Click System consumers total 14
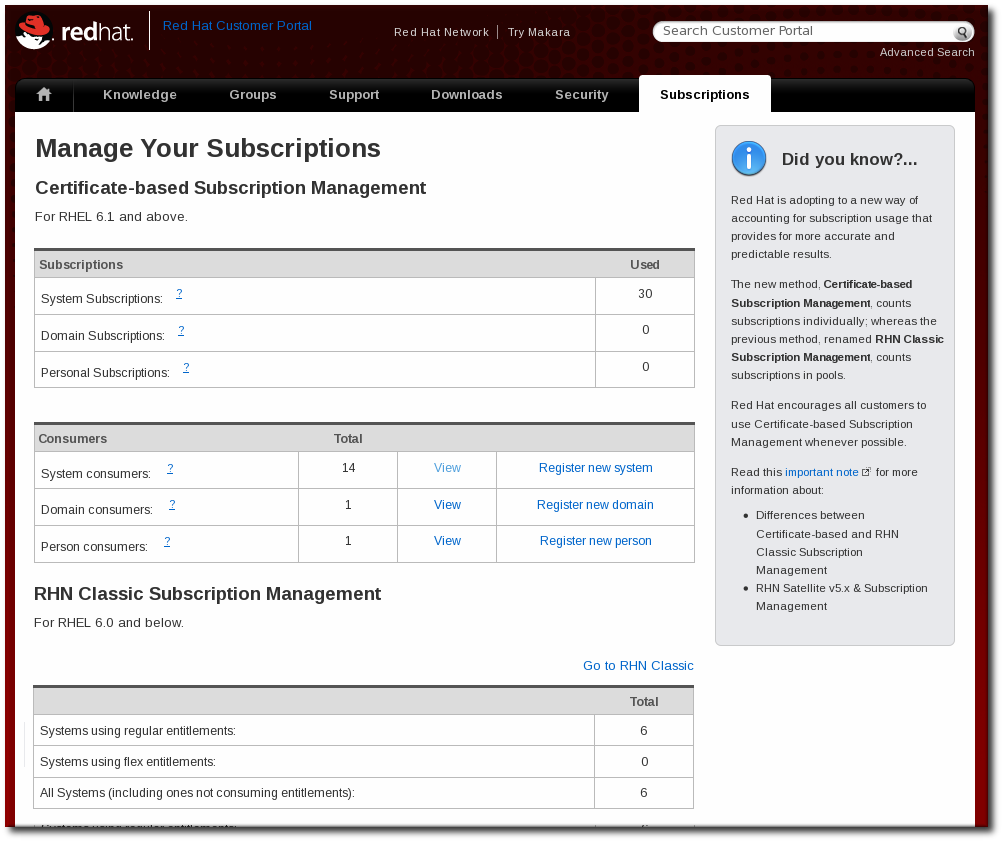1003x842 pixels. (348, 468)
